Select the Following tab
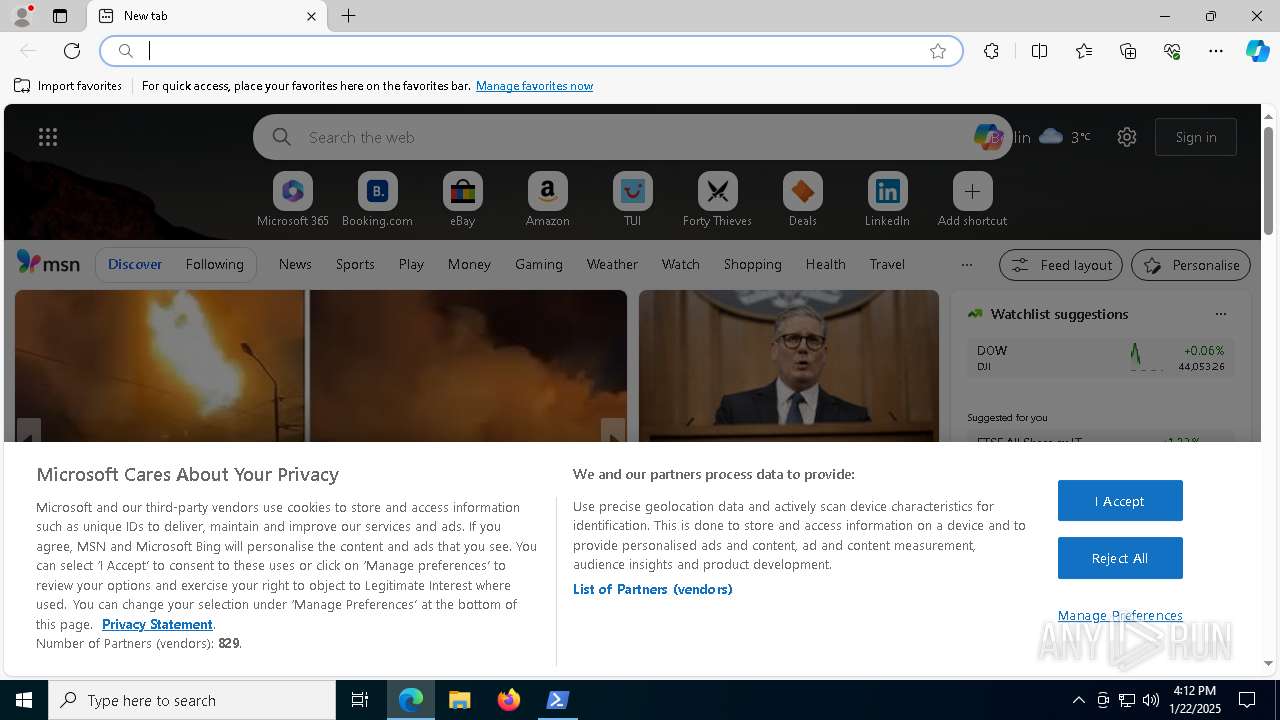 tap(214, 264)
